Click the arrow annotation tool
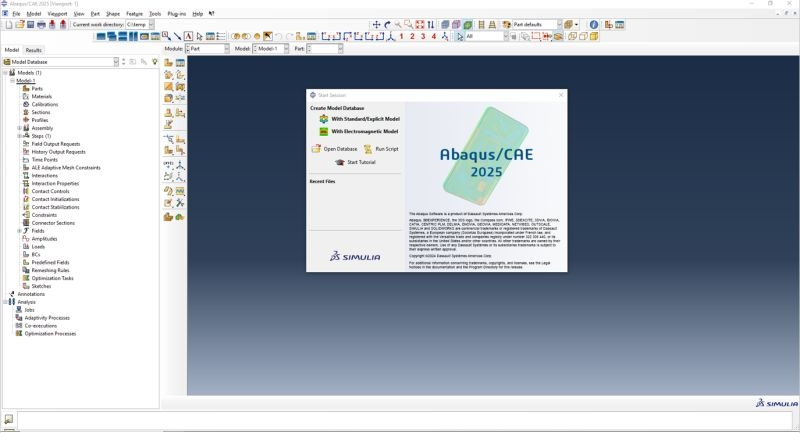Screen dimensions: 800x433 [x=177, y=36]
